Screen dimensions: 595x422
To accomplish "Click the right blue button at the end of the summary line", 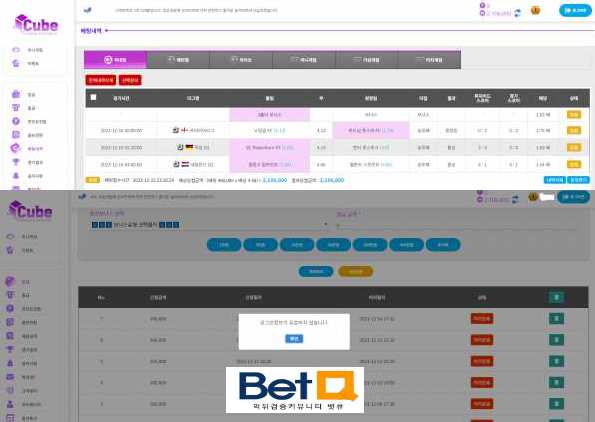I will [578, 180].
